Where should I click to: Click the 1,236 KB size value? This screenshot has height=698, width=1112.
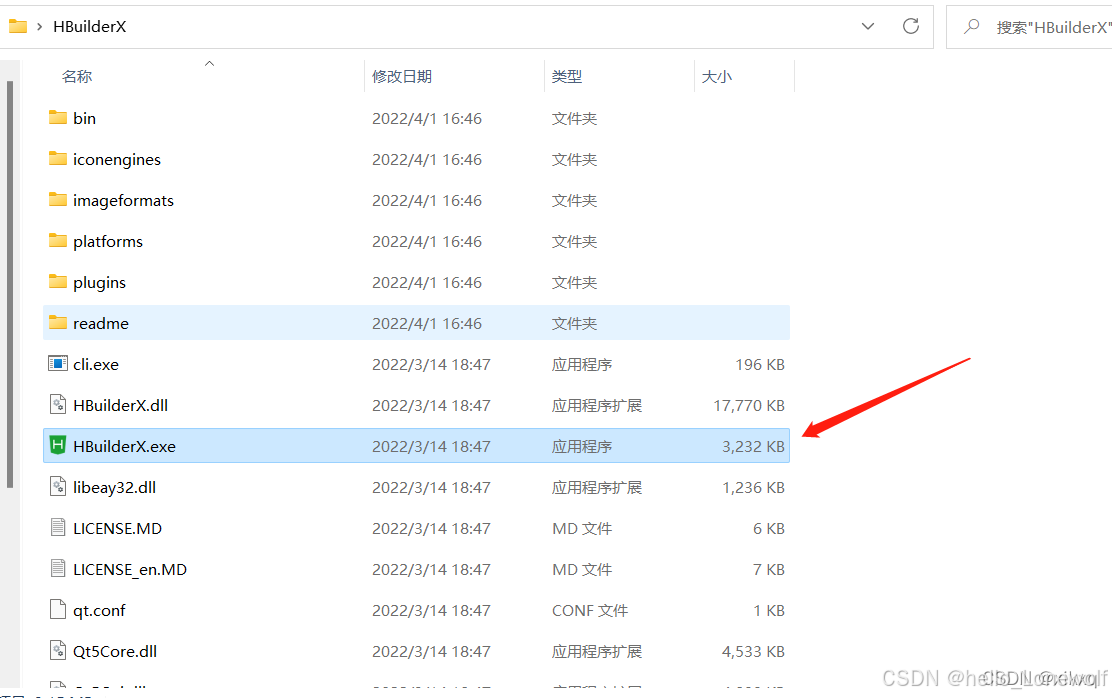[753, 487]
